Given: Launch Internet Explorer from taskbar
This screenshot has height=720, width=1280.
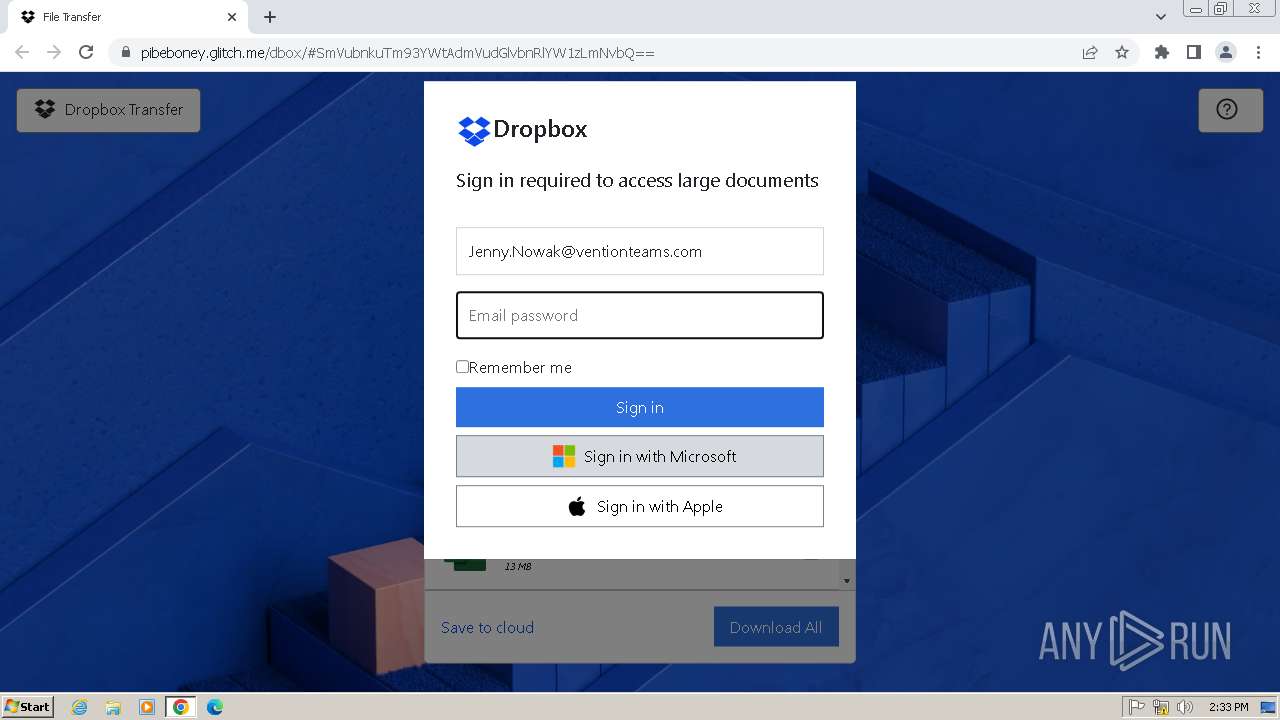Looking at the screenshot, I should [80, 707].
